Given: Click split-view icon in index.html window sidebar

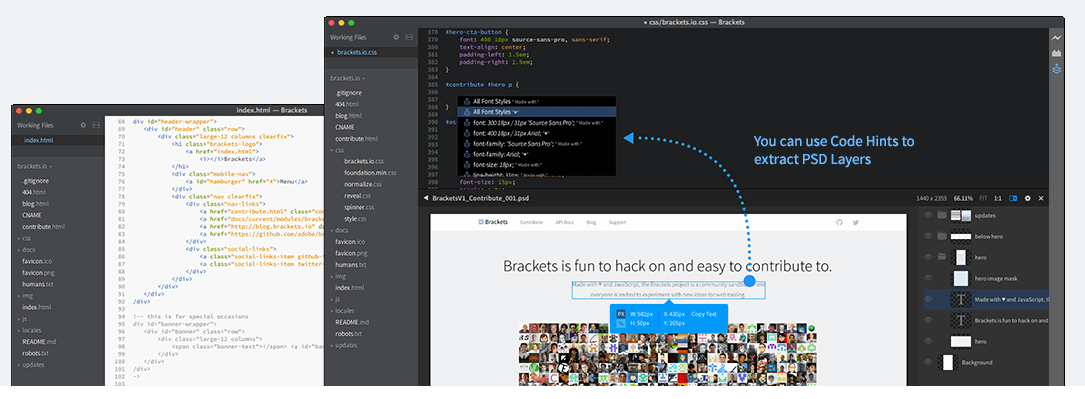Looking at the screenshot, I should pyautogui.click(x=96, y=125).
